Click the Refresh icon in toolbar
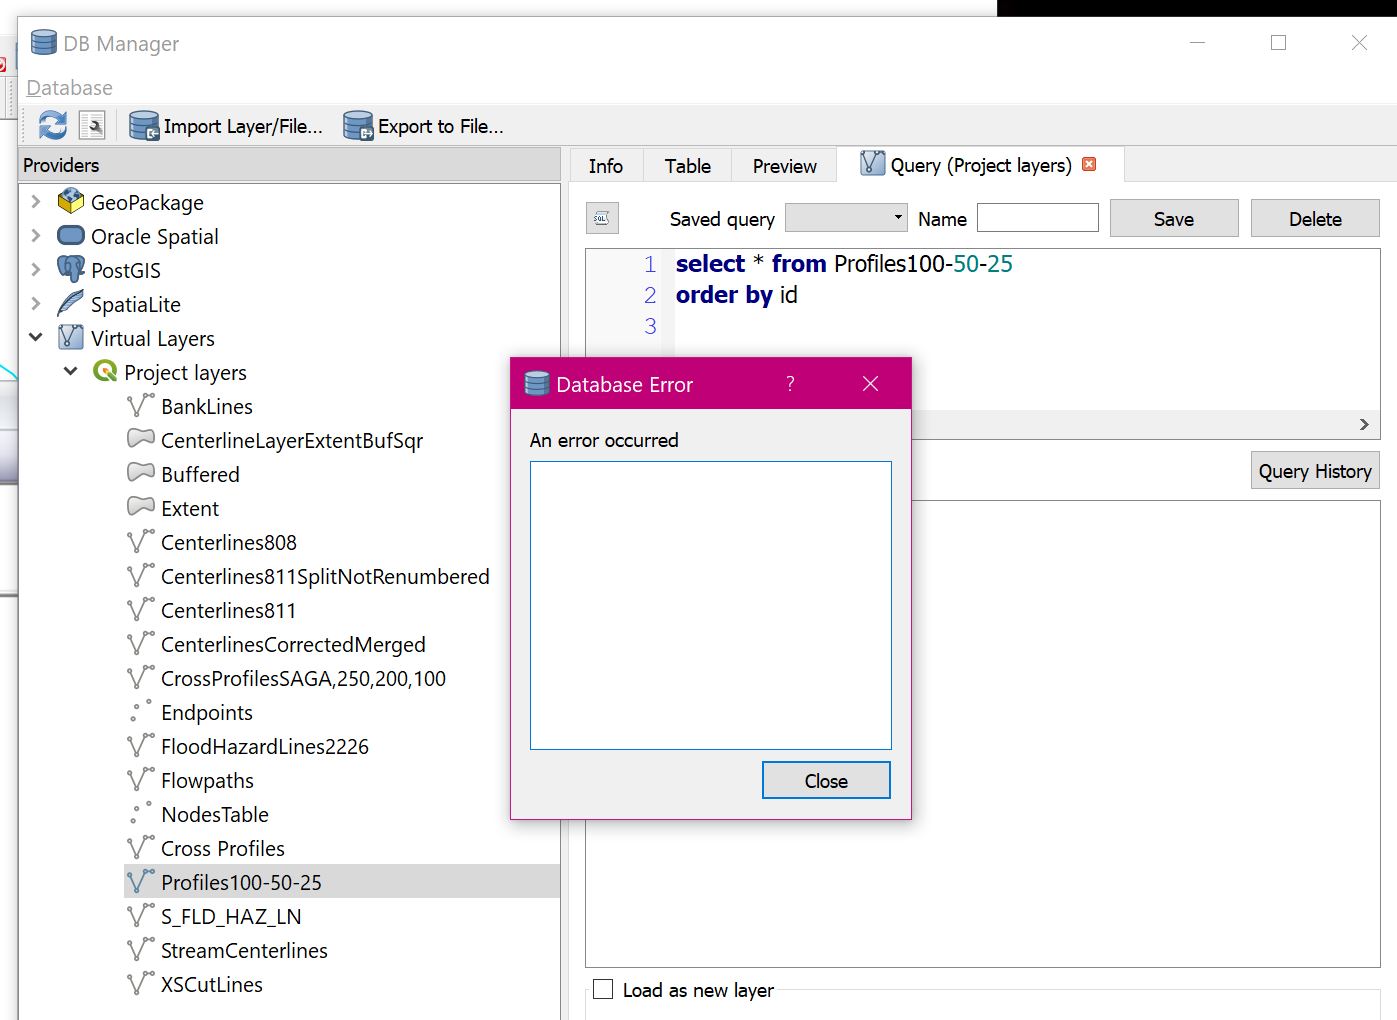This screenshot has height=1020, width=1397. tap(52, 126)
